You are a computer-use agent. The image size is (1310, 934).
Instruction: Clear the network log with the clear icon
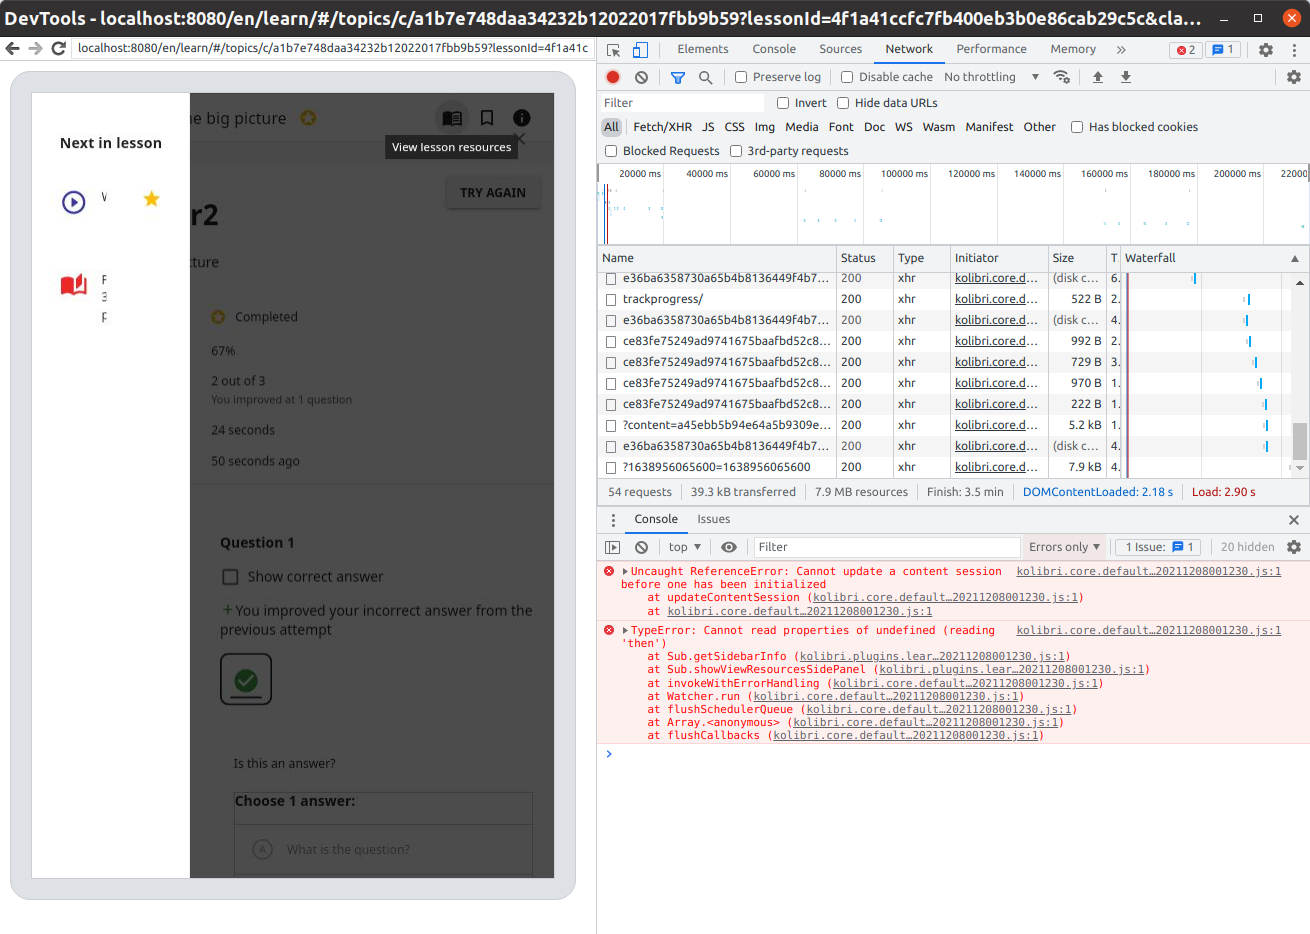click(640, 76)
